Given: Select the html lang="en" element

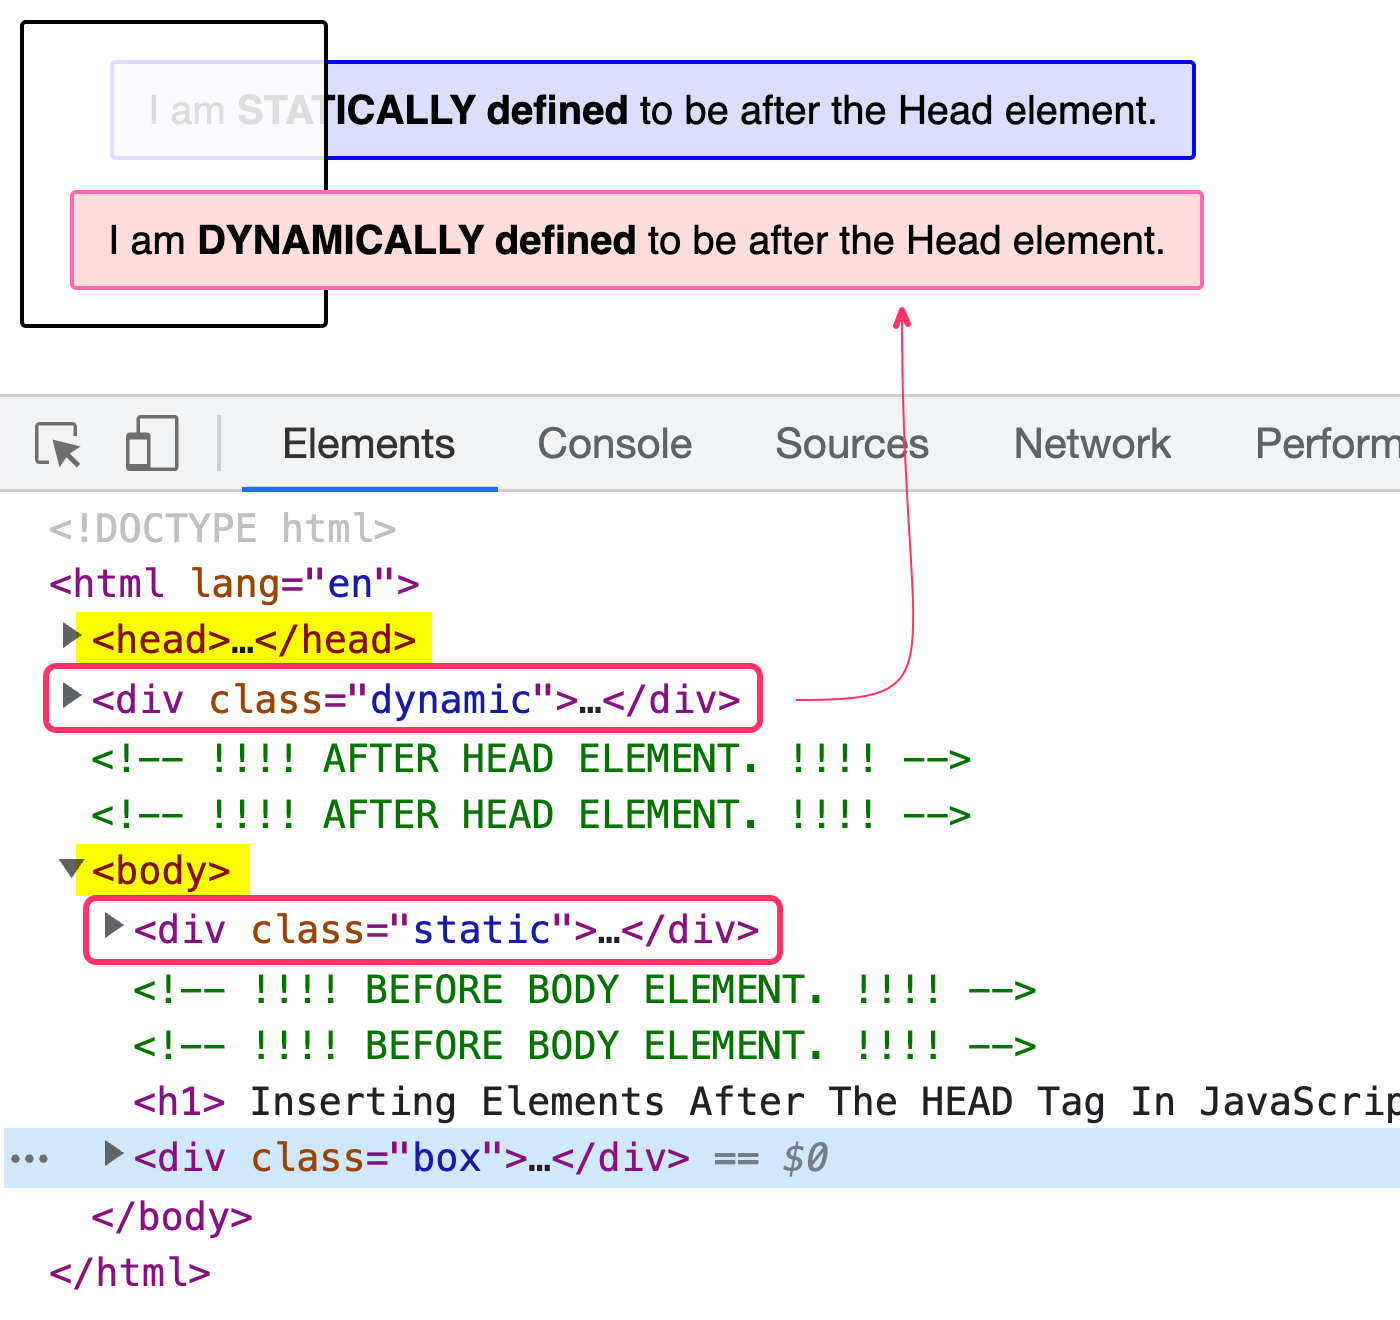Looking at the screenshot, I should tap(232, 583).
